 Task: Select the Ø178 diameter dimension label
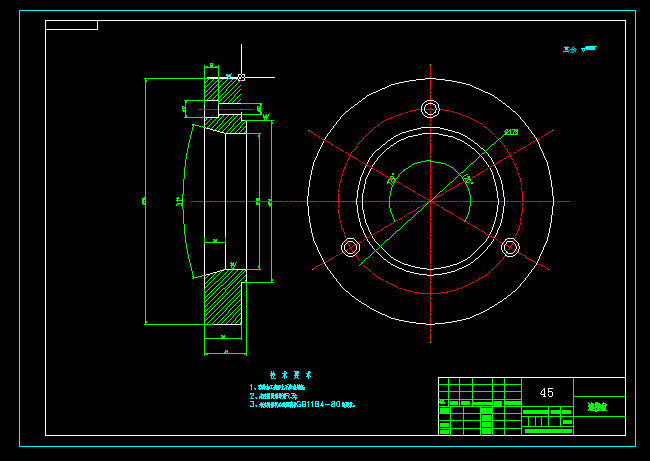point(512,132)
